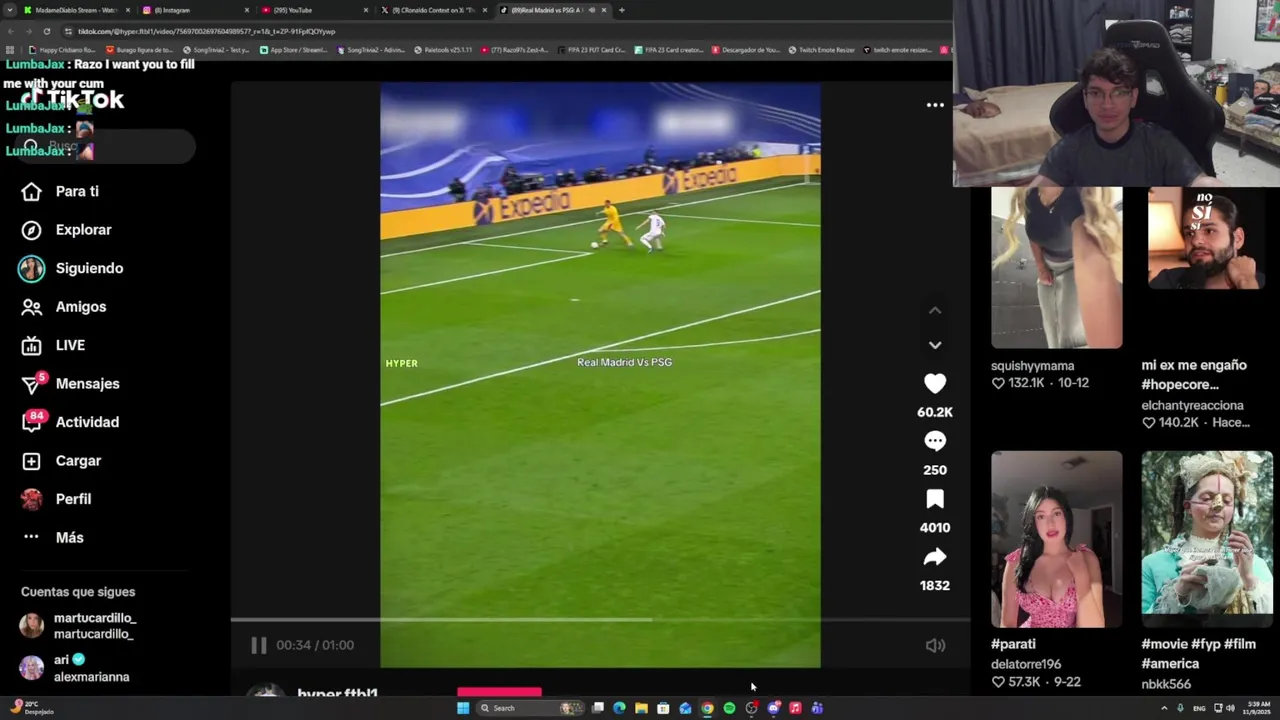This screenshot has height=720, width=1280.
Task: Like the video with heart icon
Action: coord(935,384)
